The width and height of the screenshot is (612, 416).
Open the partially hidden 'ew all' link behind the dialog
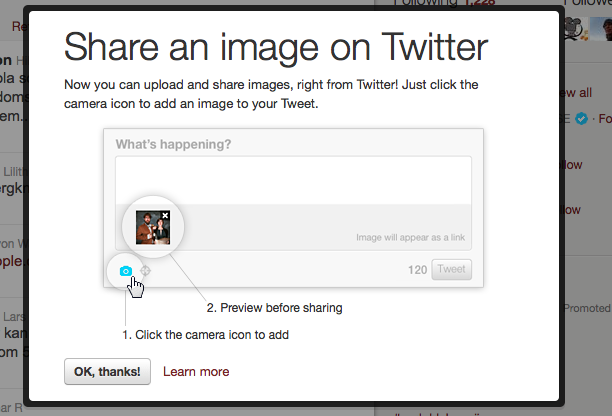(576, 93)
